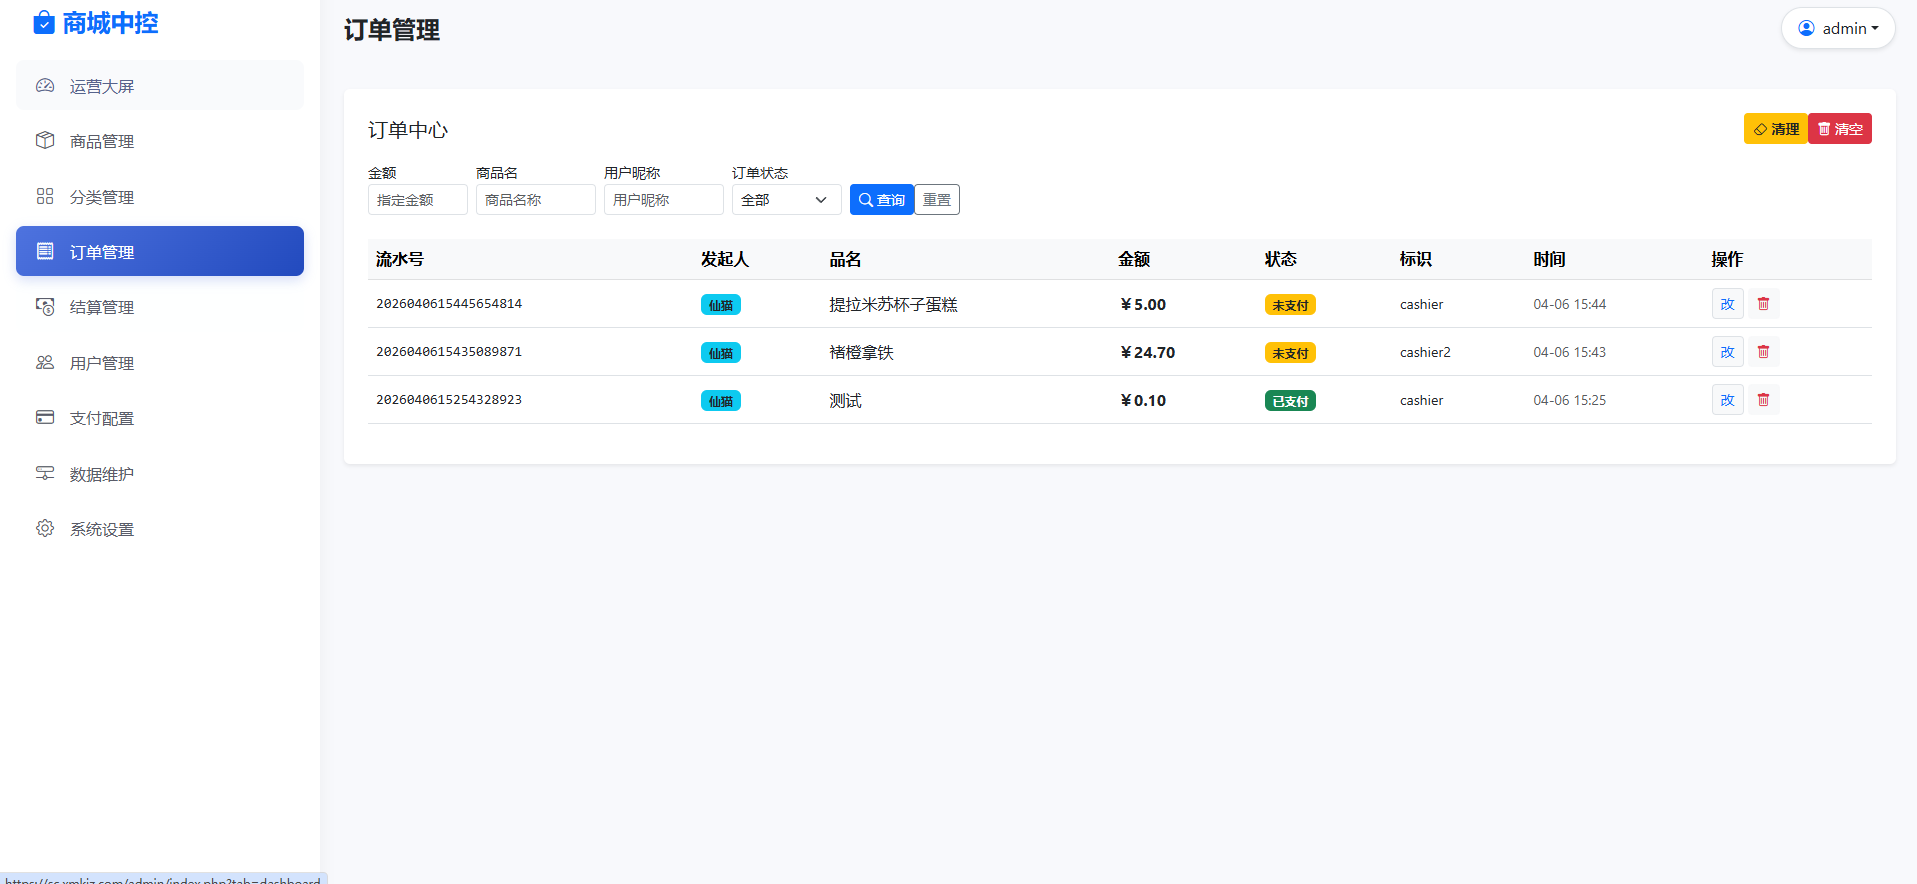Edit the 测试 order using 改 button
Screen dimensions: 1917x884
coord(1727,400)
